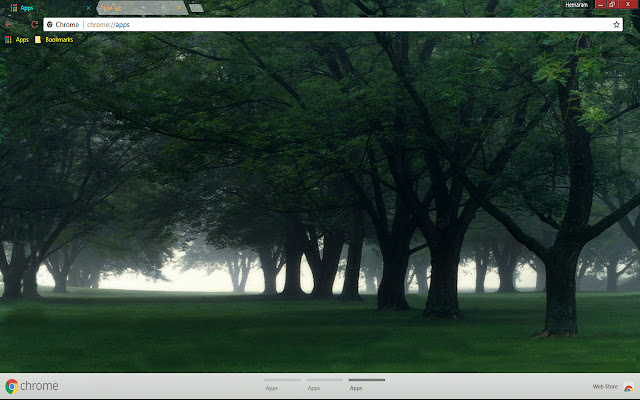
Task: Open the Chrome three-dot menu
Action: [631, 24]
